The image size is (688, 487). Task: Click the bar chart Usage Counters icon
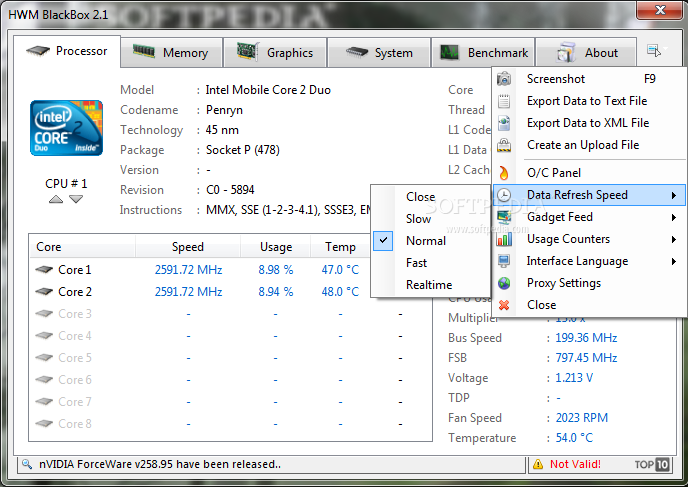[504, 239]
